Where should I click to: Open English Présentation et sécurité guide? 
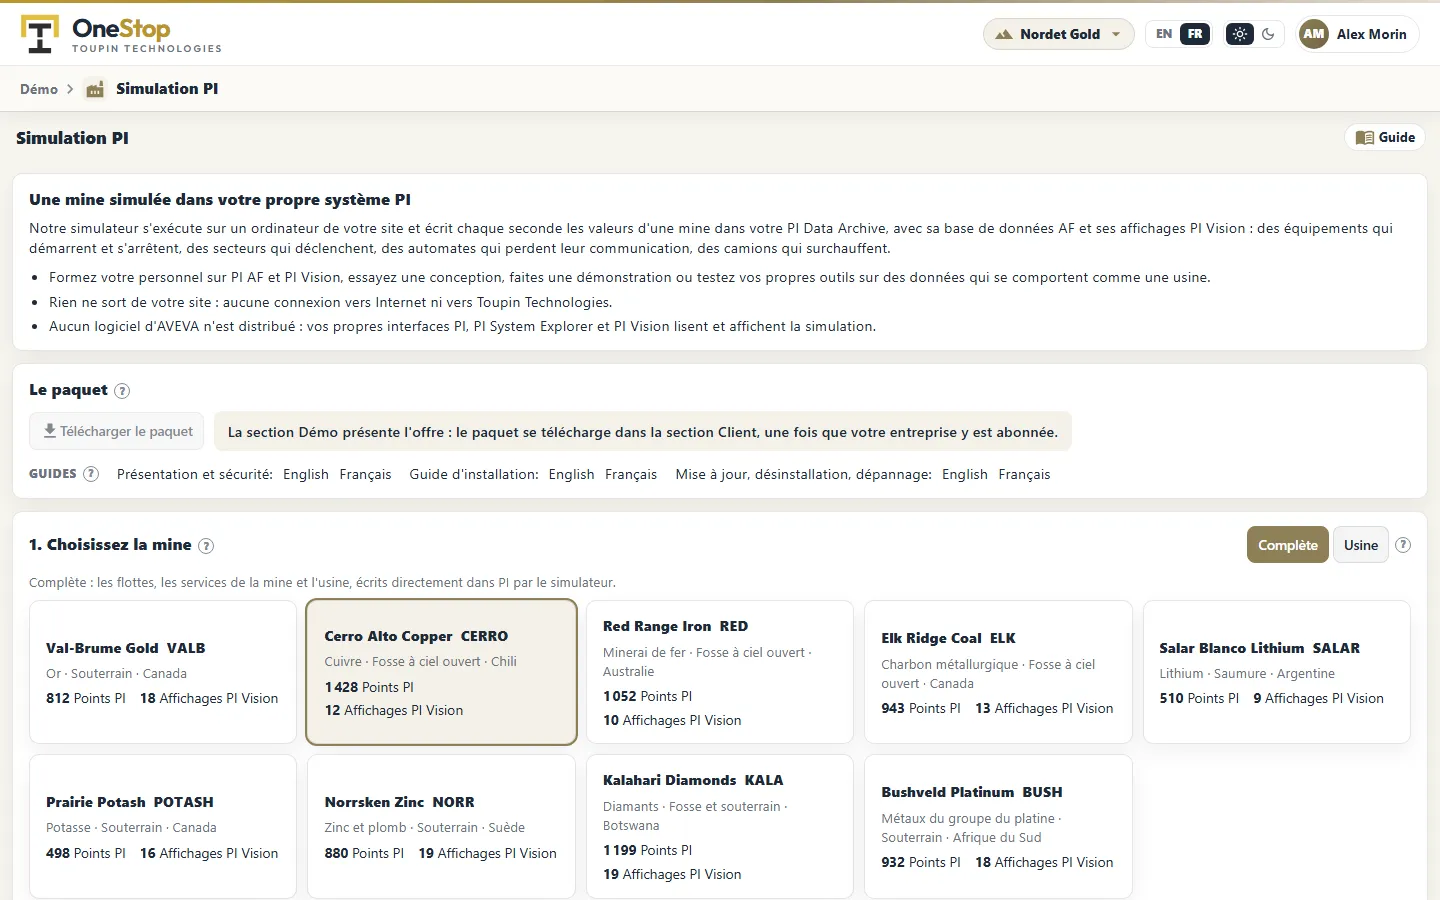pyautogui.click(x=306, y=474)
